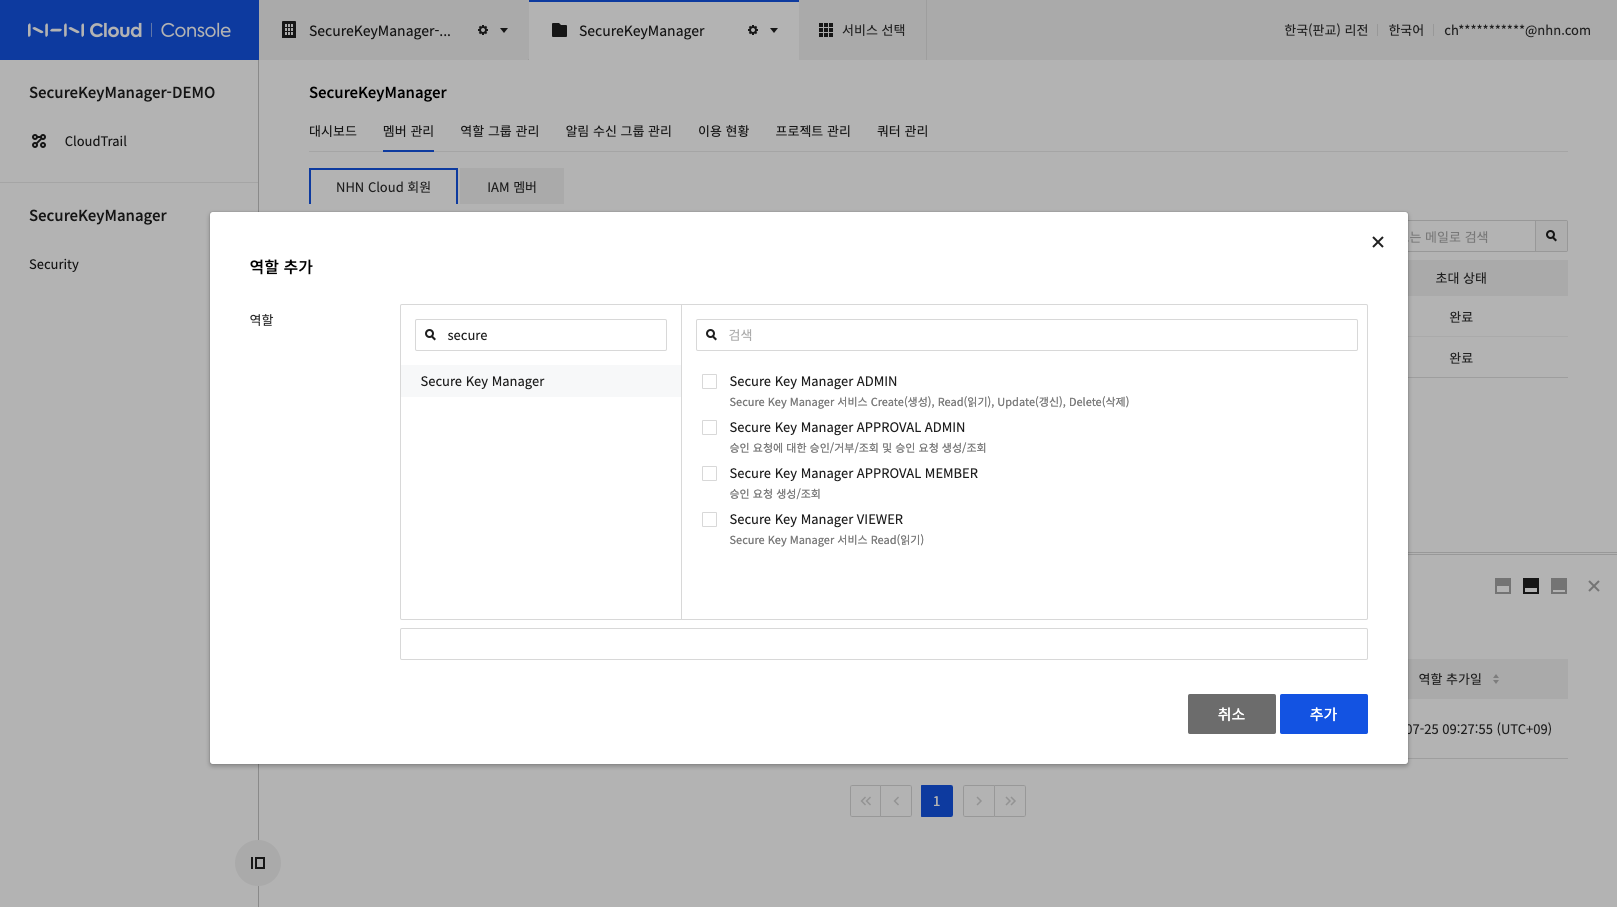Viewport: 1617px width, 907px height.
Task: Click the role 검색 search field
Action: (x=1027, y=335)
